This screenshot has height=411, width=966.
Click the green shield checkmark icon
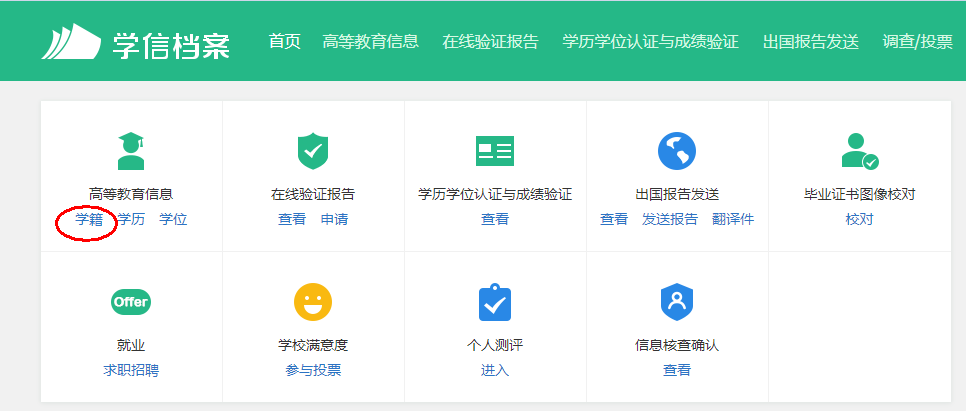click(313, 151)
